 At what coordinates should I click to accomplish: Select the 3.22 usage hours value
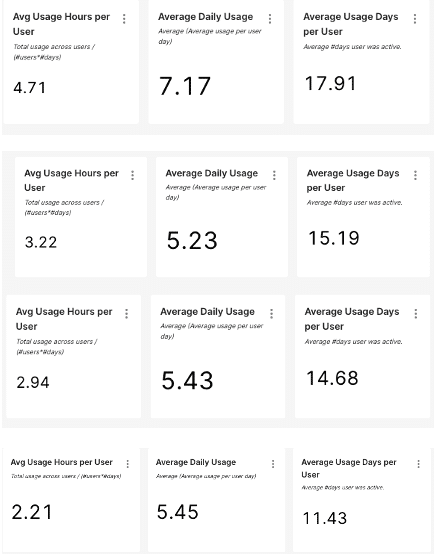(41, 243)
